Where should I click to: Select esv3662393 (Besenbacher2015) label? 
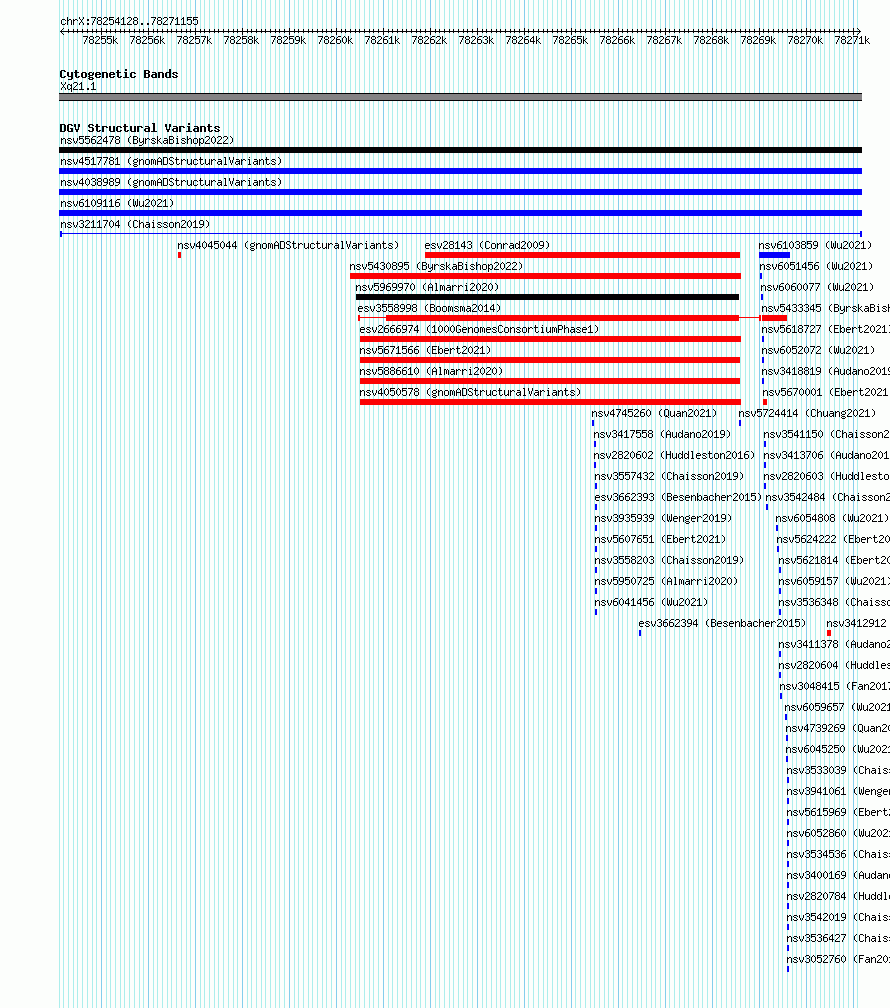click(678, 498)
